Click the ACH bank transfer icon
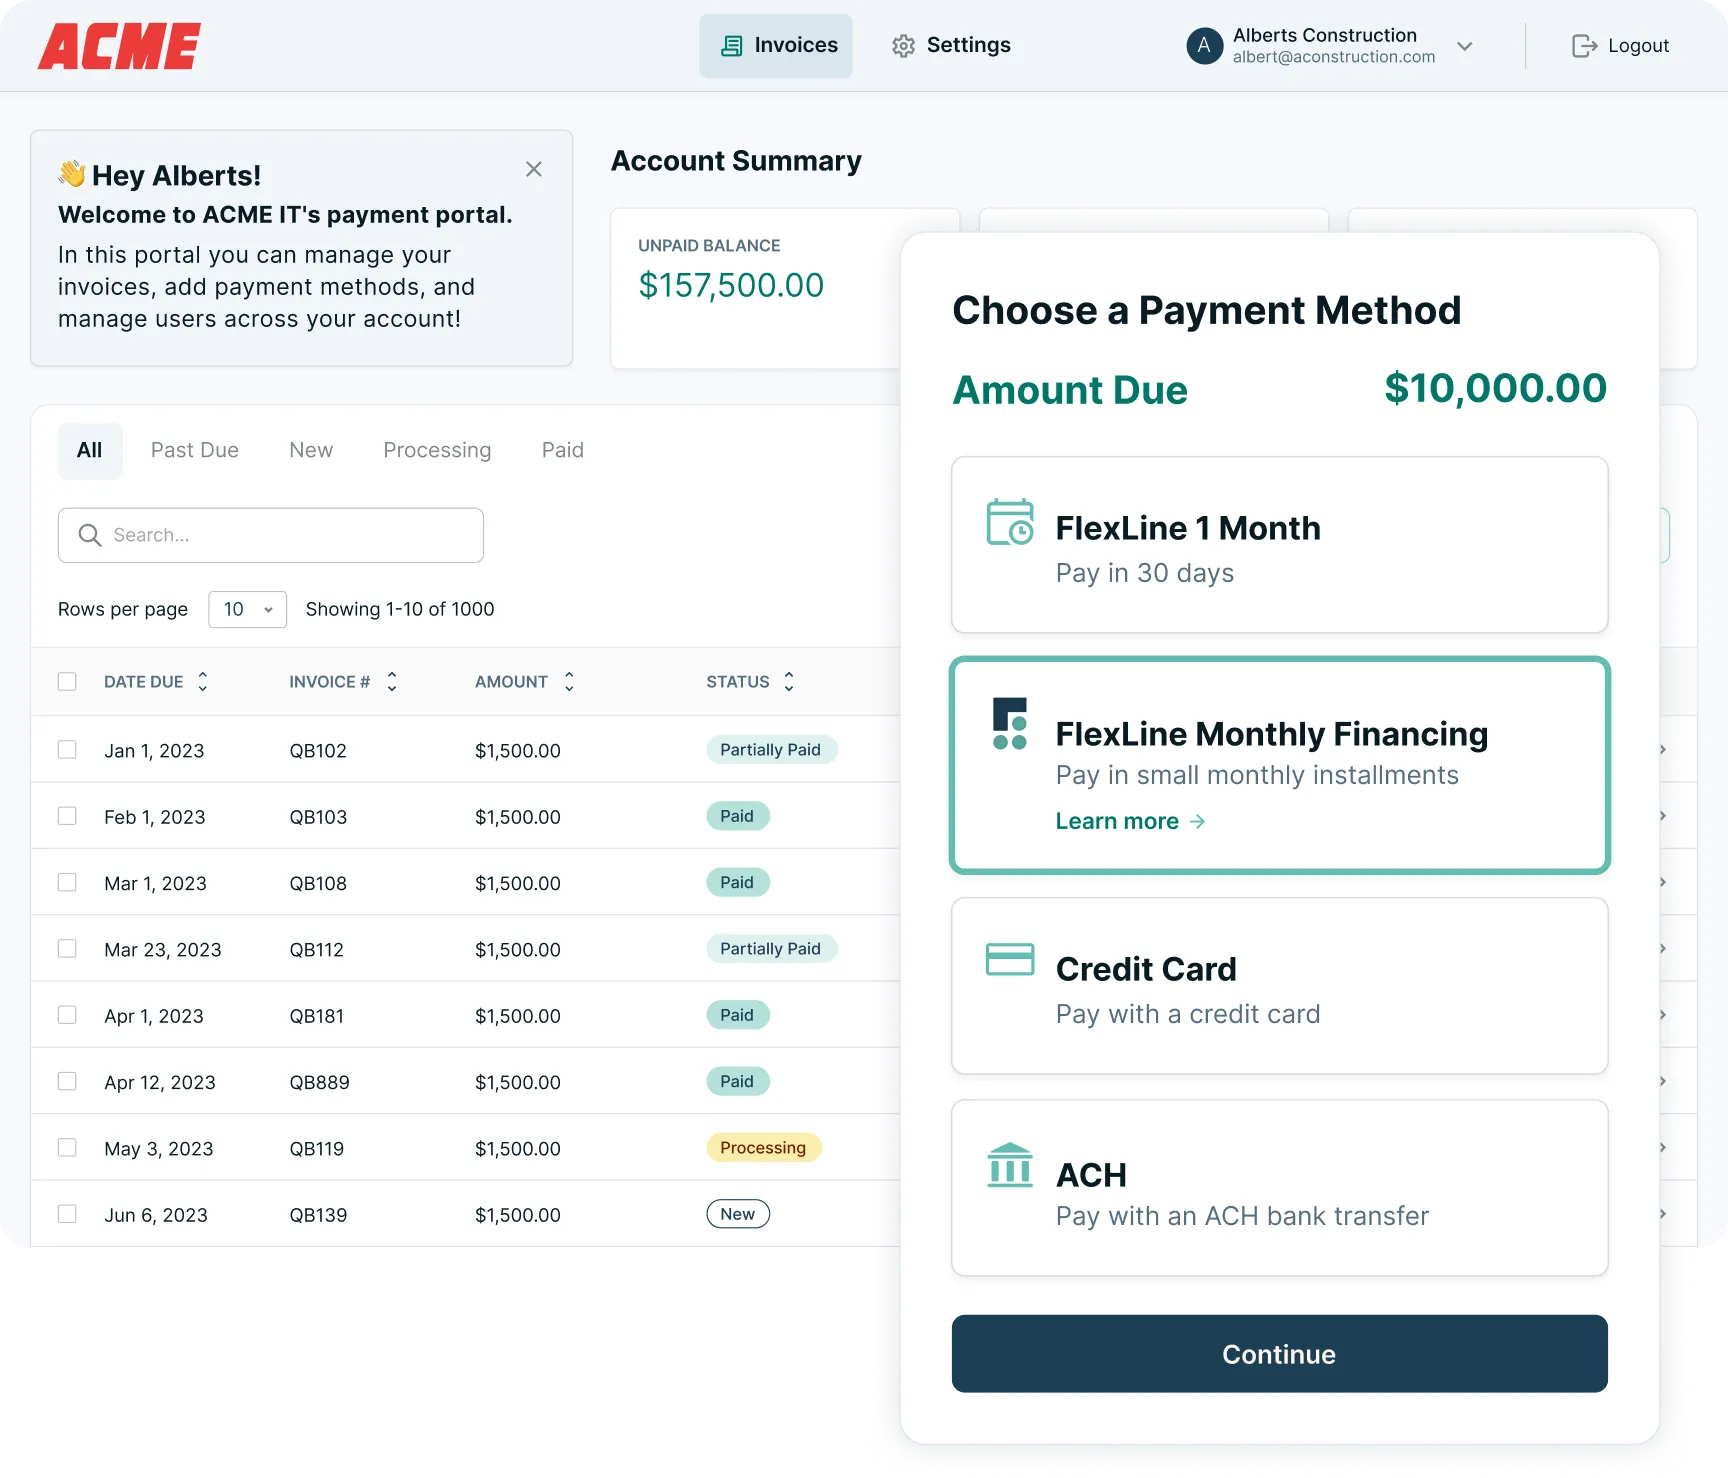 click(1009, 1166)
